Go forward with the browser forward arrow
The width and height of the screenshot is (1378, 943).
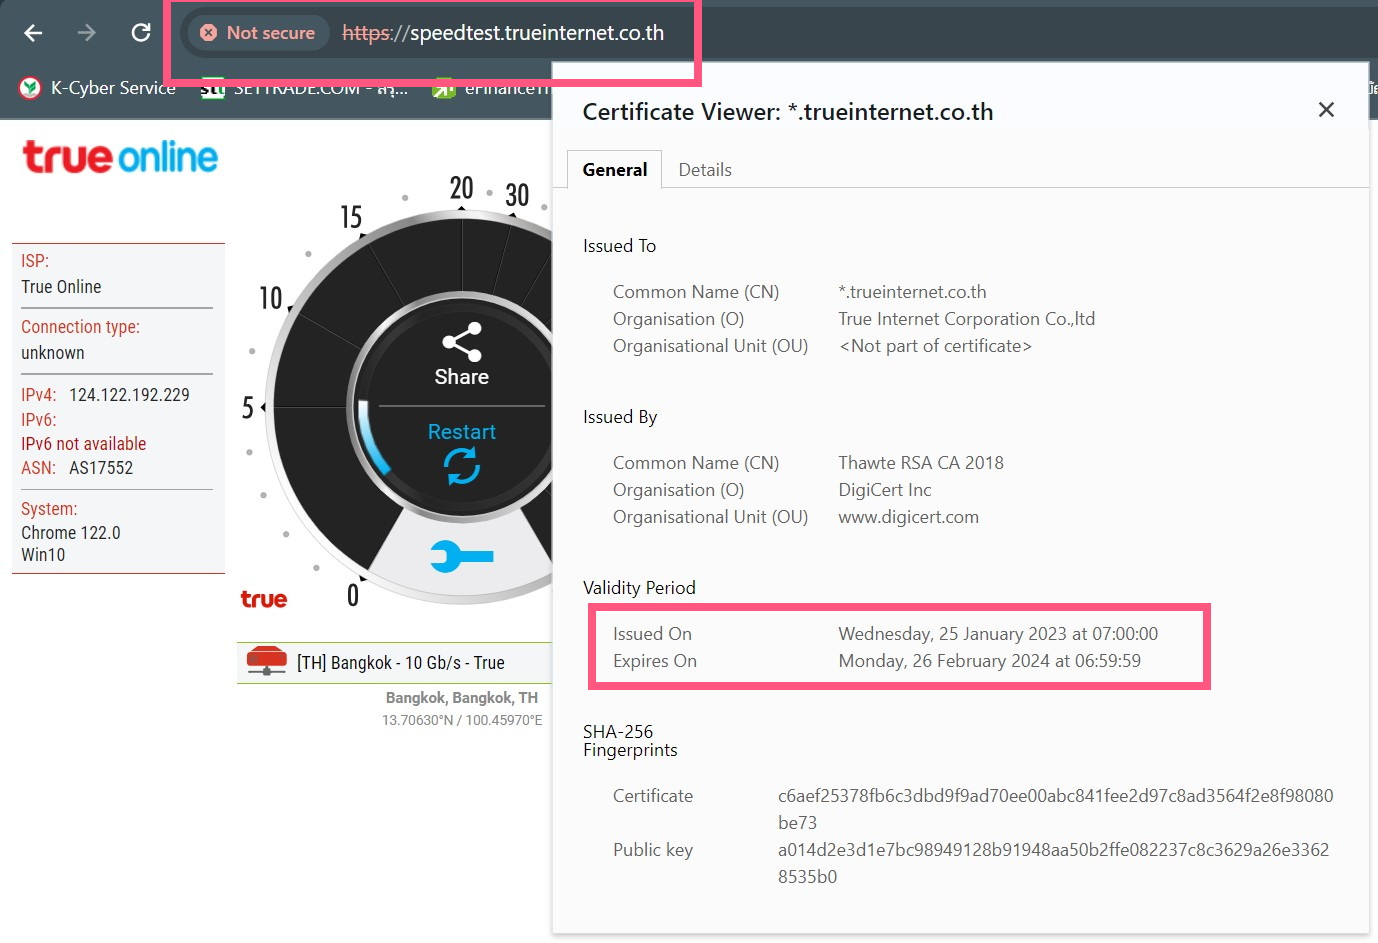point(87,33)
